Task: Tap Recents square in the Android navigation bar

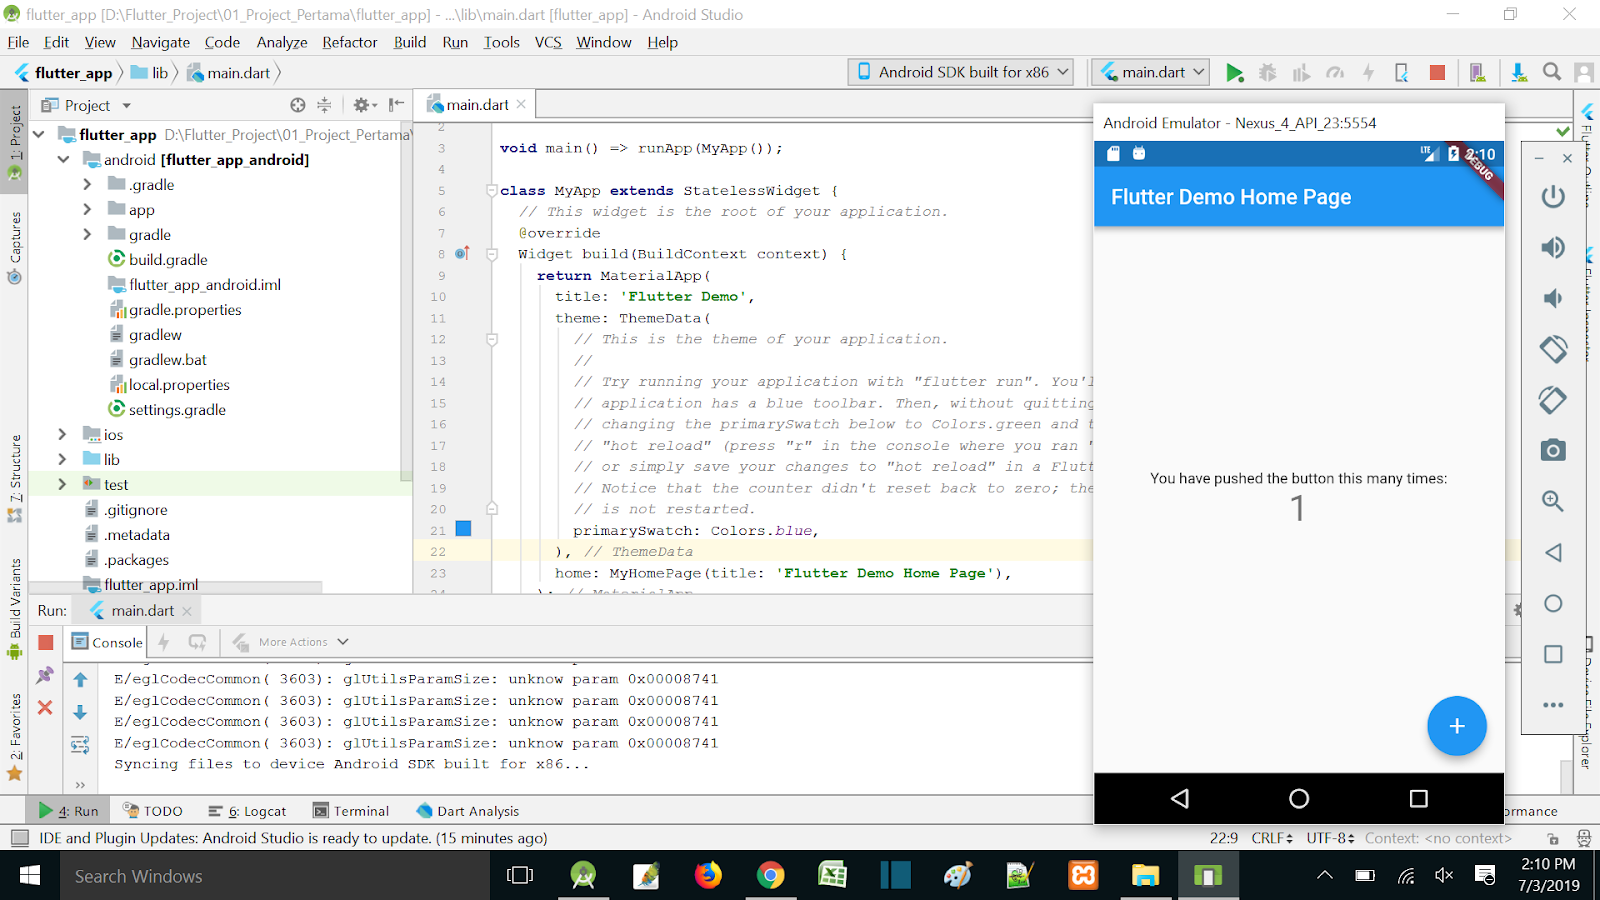Action: coord(1418,798)
